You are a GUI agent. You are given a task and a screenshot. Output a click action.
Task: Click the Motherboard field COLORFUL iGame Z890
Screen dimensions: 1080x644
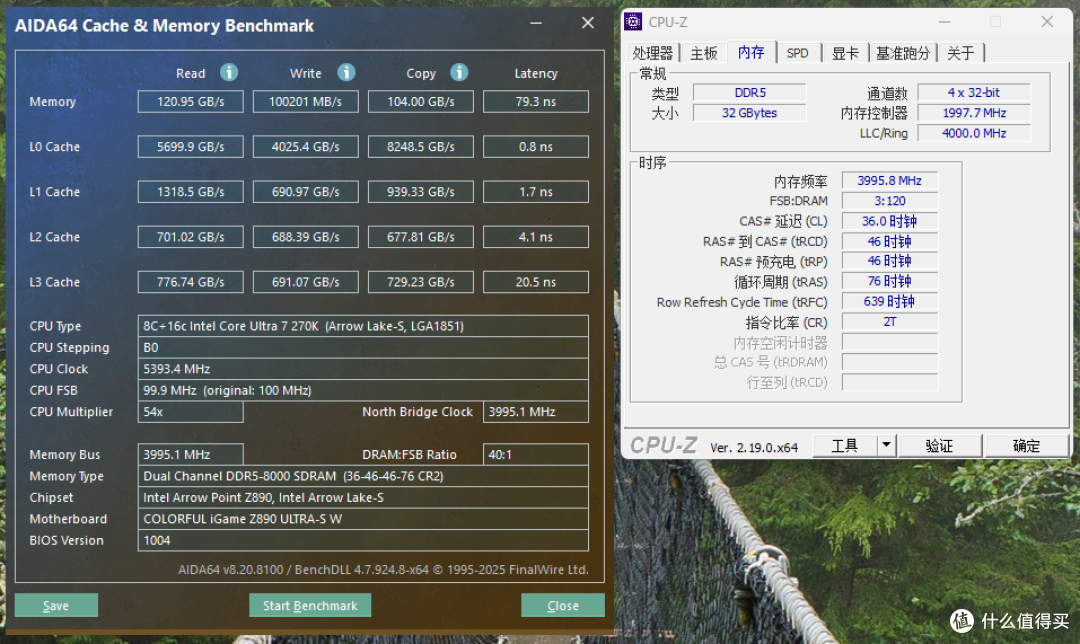click(363, 519)
